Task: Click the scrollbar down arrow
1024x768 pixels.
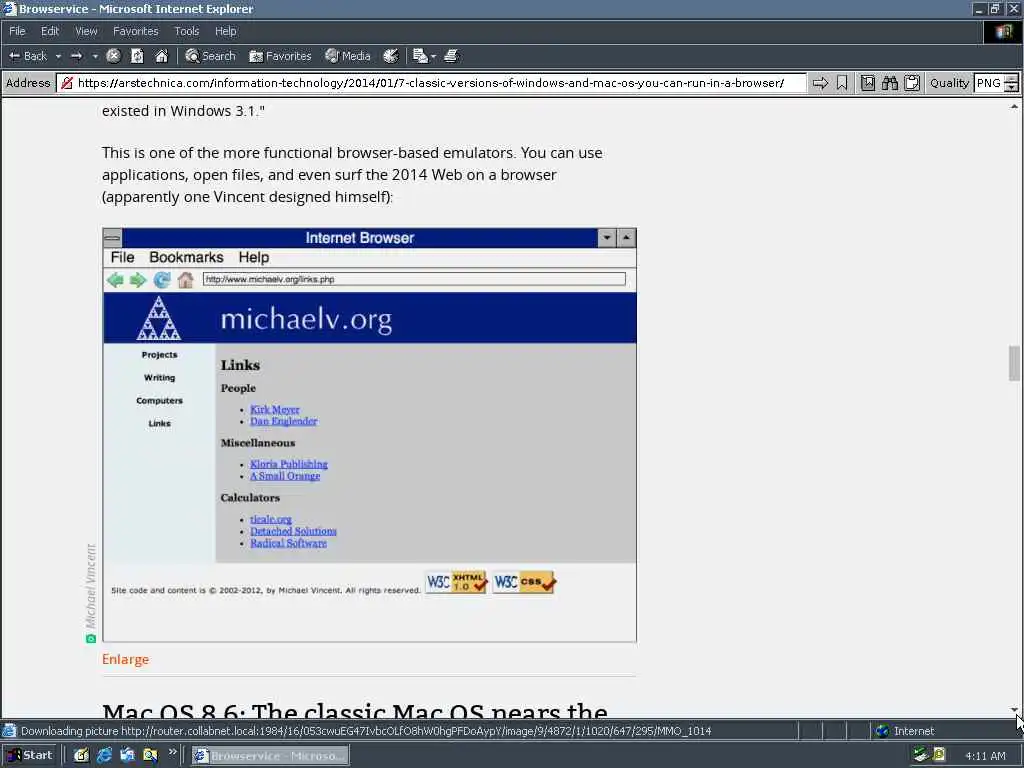Action: click(x=1014, y=710)
